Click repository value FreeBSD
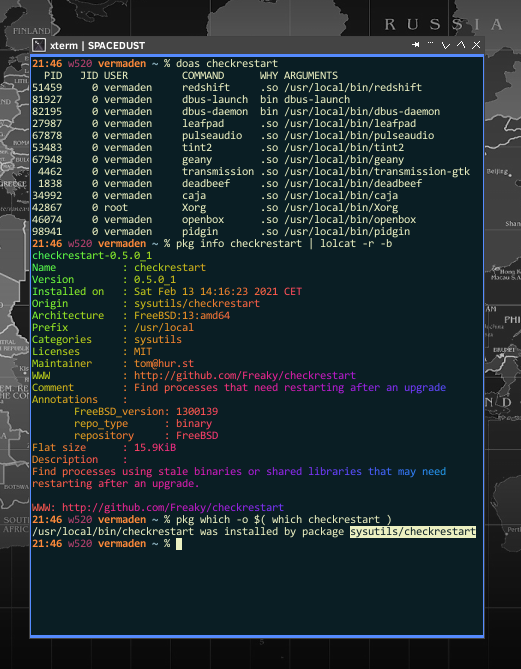The image size is (521, 669). pos(197,436)
